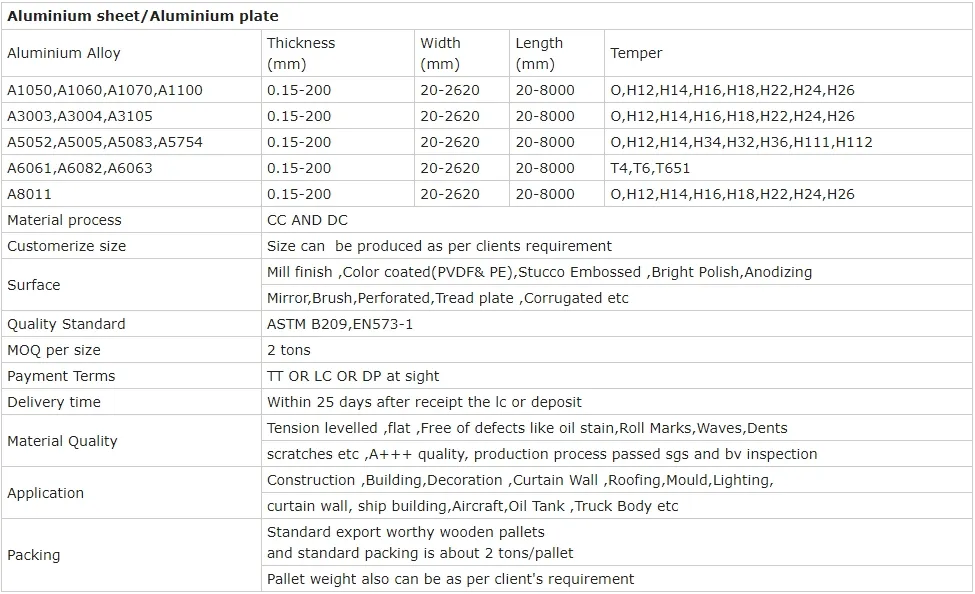
Task: Click the "CC AND DC" material process value
Action: 307,220
